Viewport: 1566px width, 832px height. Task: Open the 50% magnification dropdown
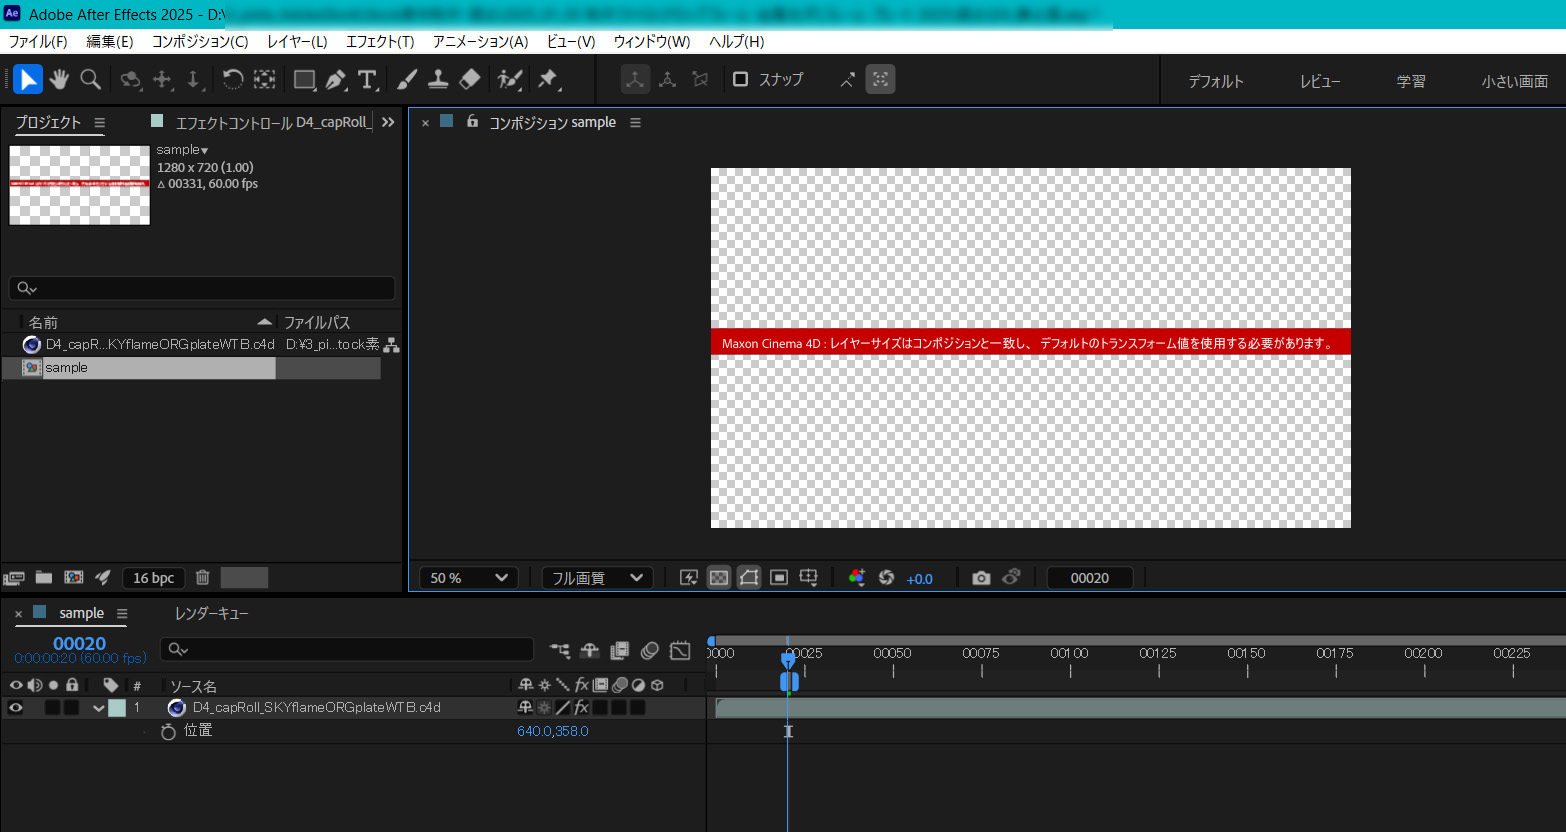pos(469,578)
